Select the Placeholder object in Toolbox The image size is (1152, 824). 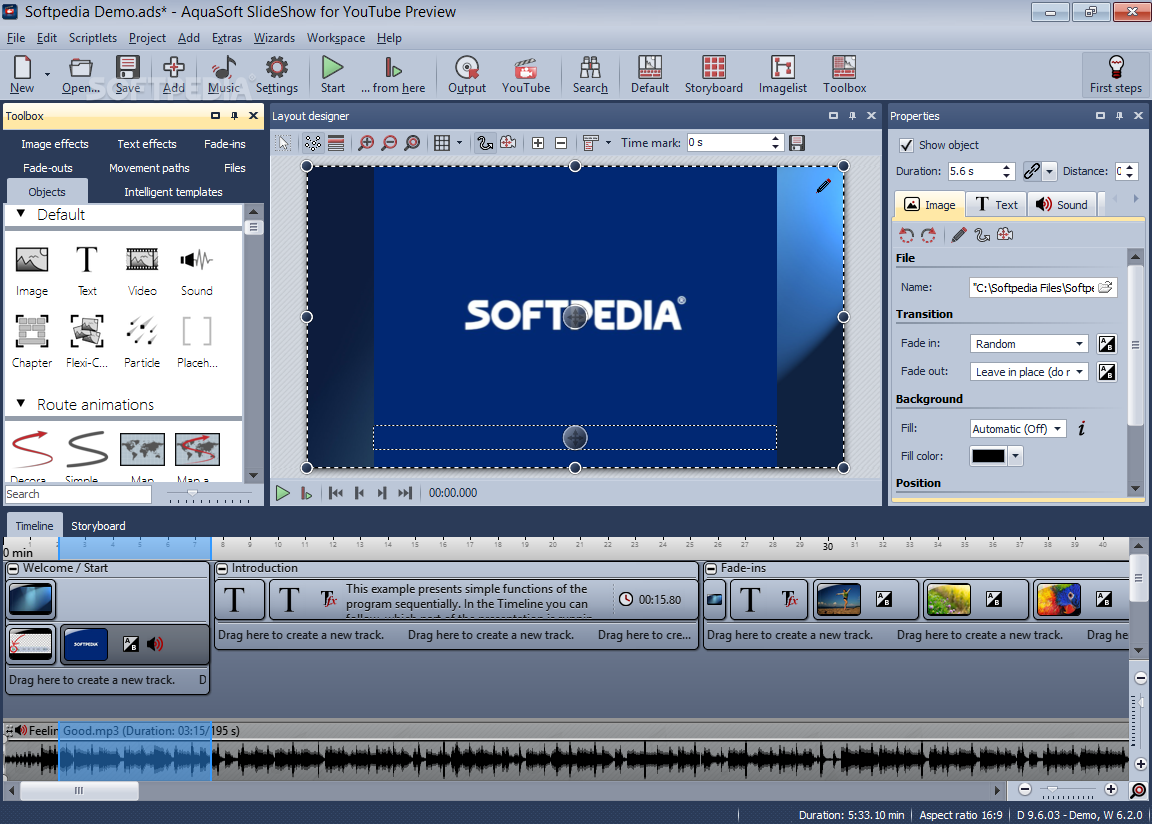click(197, 341)
